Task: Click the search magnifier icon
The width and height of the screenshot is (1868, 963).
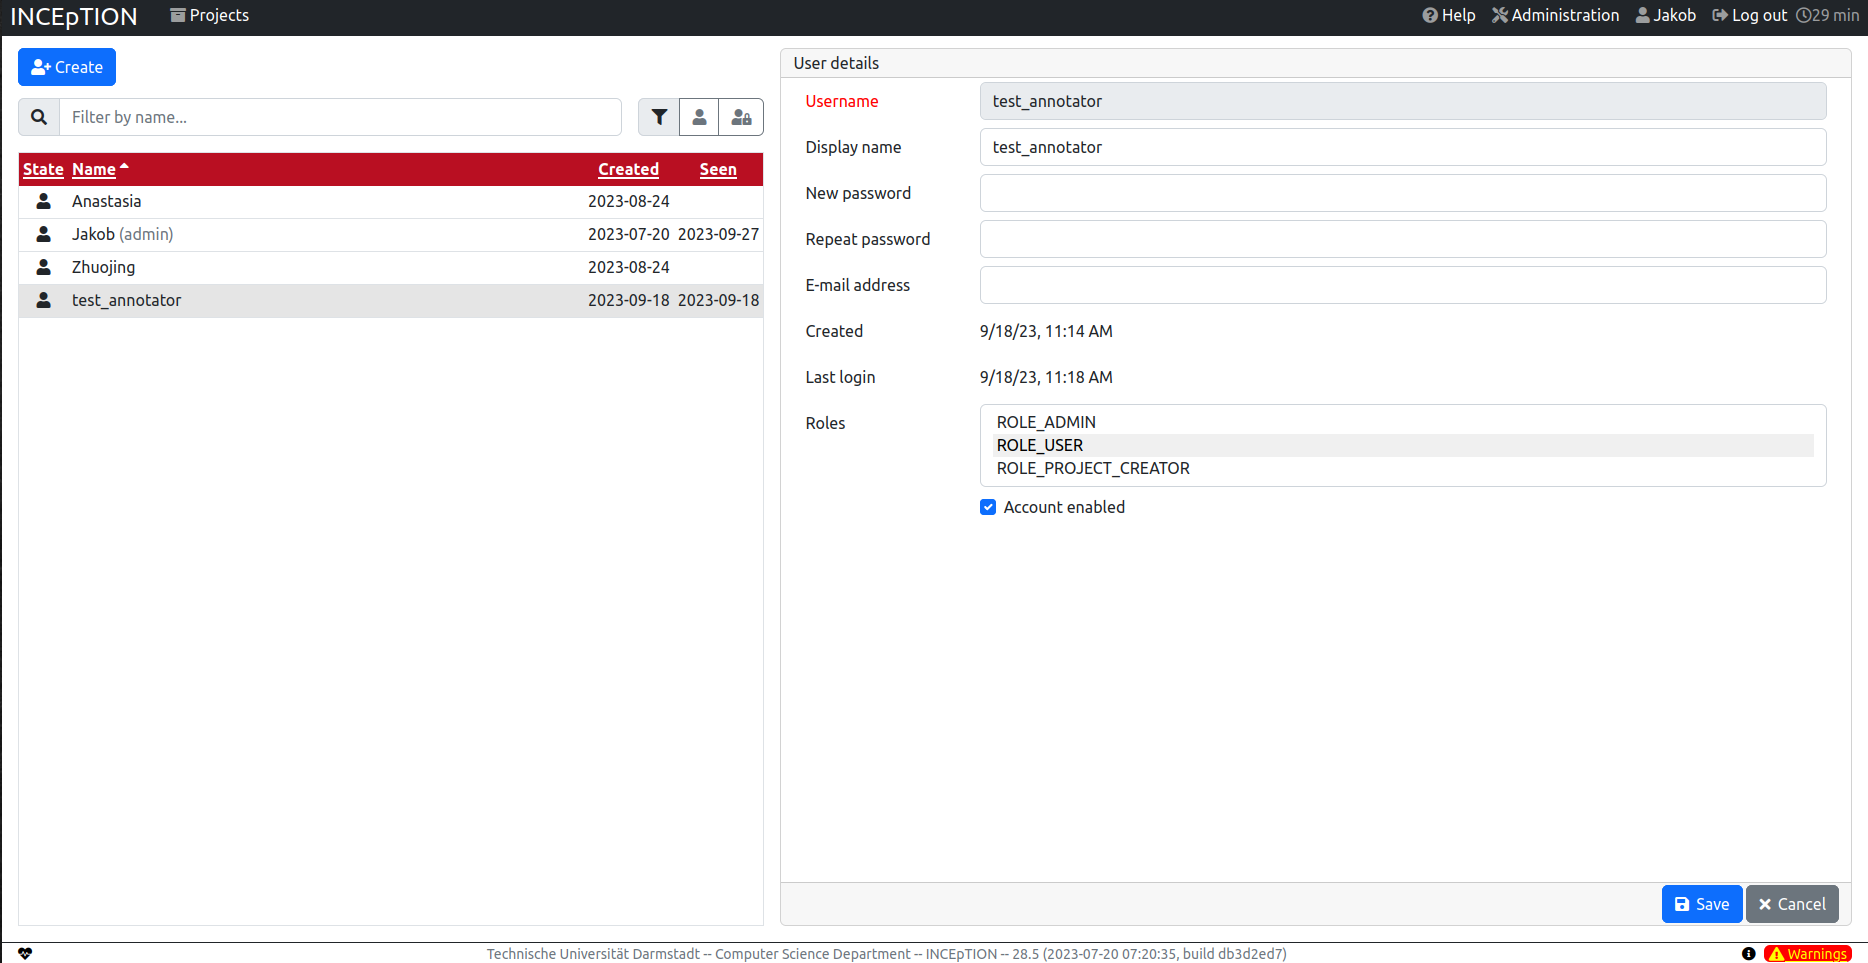Action: point(39,117)
